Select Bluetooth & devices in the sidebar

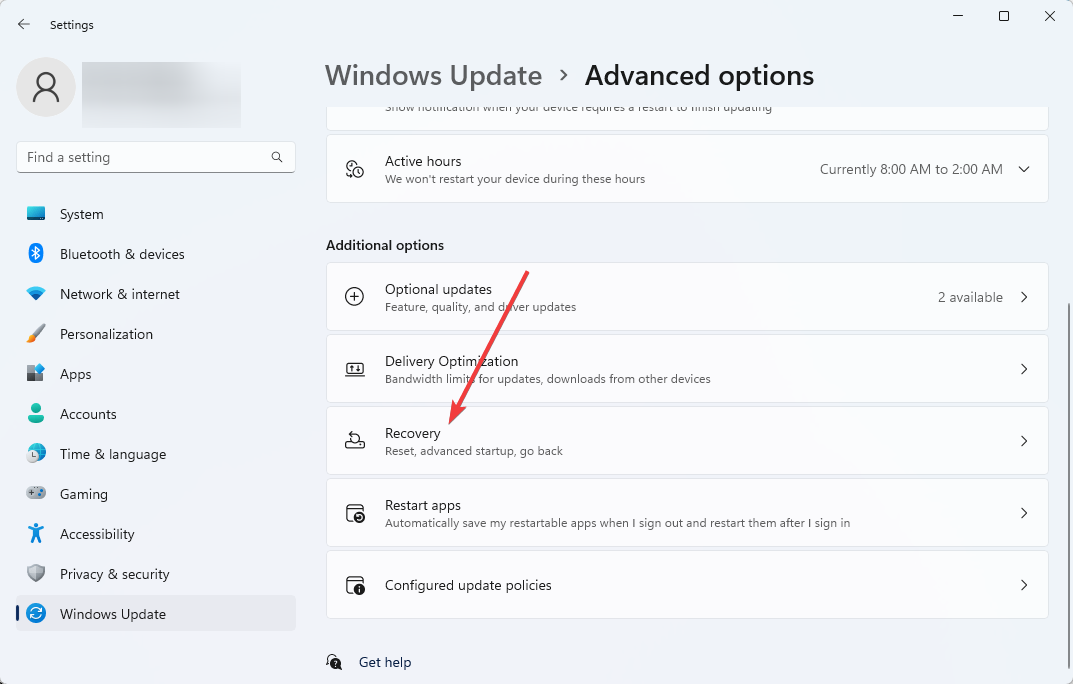pos(156,254)
